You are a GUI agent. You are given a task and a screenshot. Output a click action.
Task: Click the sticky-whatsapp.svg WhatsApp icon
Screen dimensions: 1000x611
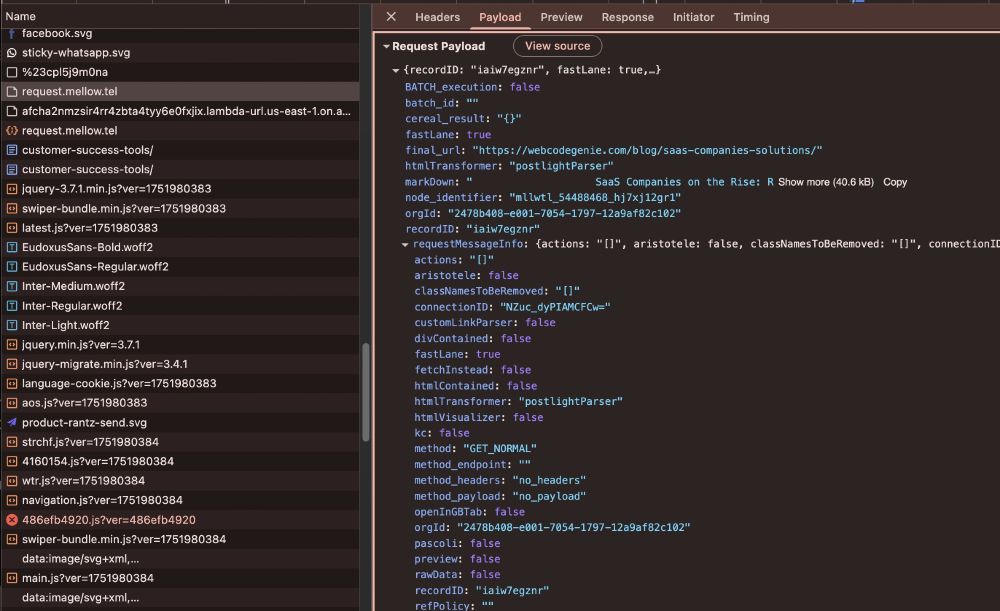[11, 53]
